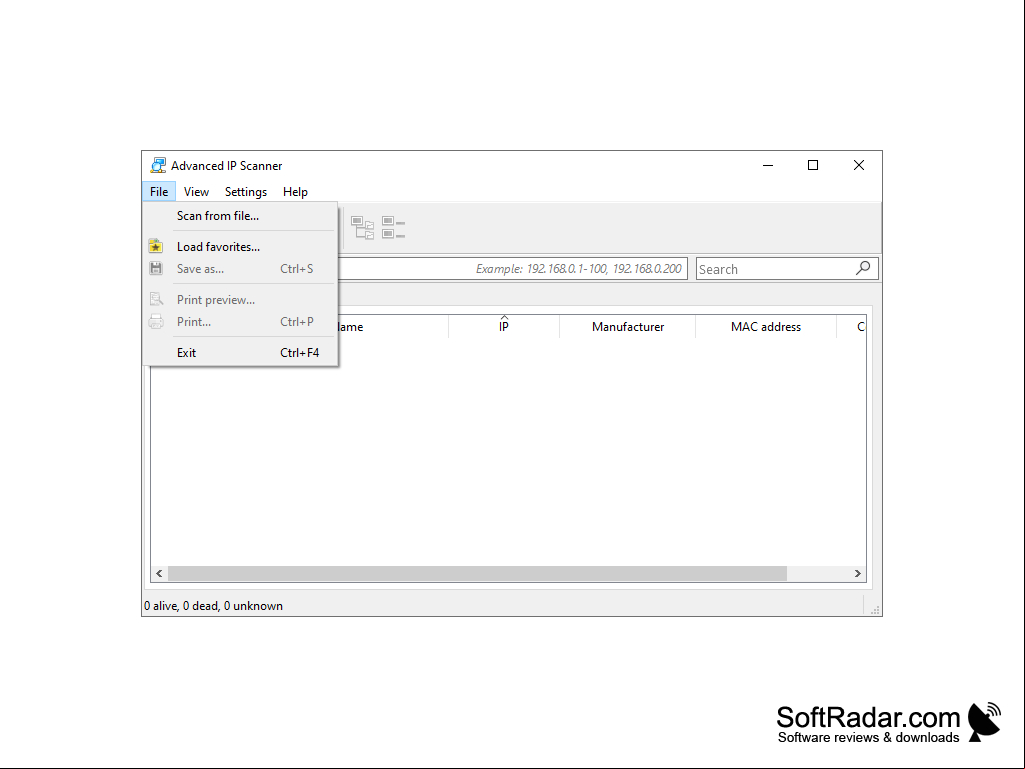
Task: Sort by the MAC address column header
Action: pos(765,326)
